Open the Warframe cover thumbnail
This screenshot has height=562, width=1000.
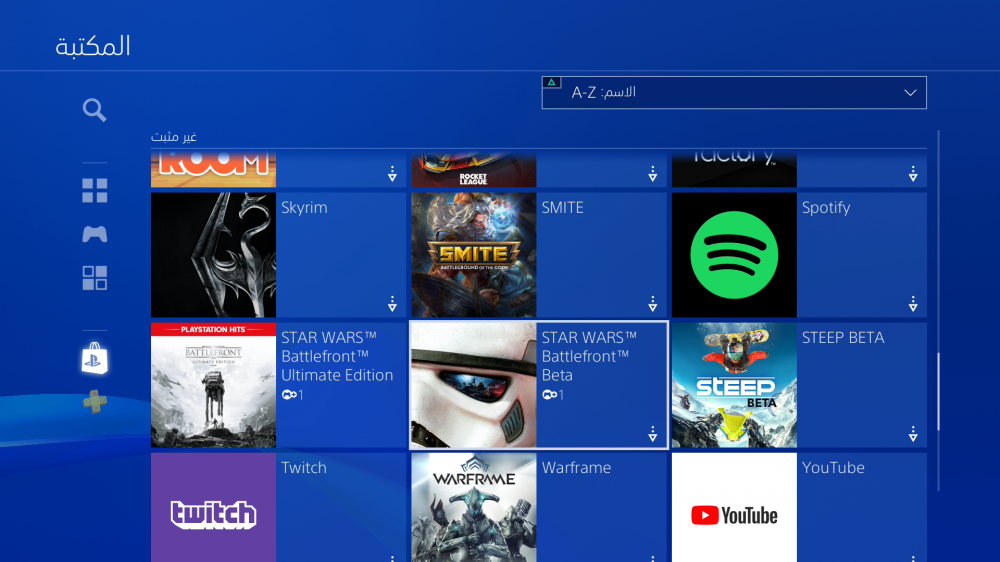(x=474, y=508)
